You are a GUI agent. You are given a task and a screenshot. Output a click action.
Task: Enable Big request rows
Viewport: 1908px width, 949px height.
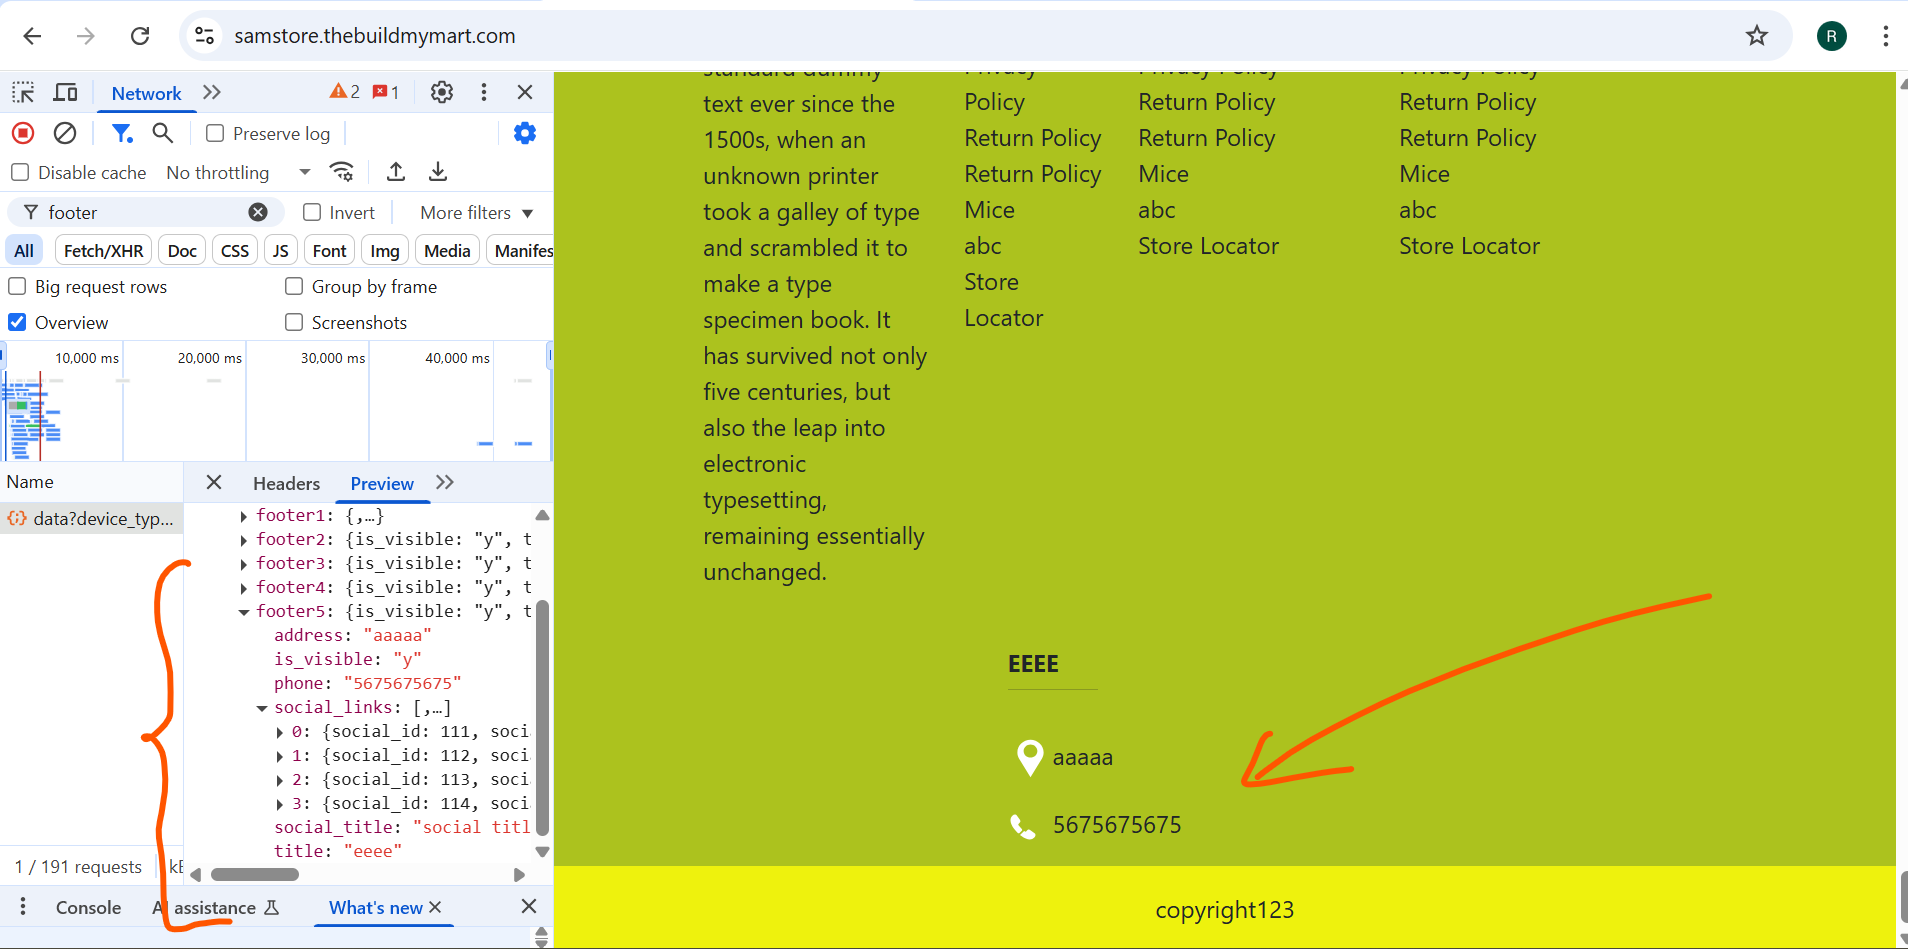17,286
